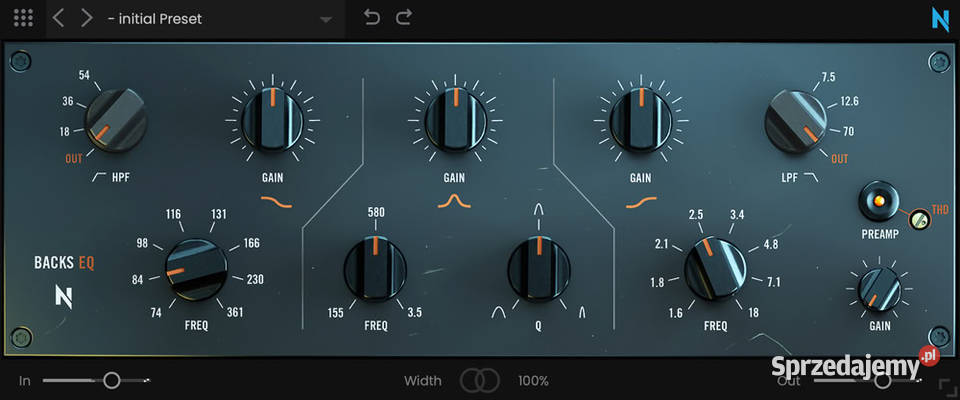Click the wide Q curve icon
The height and width of the screenshot is (400, 960).
coord(499,312)
